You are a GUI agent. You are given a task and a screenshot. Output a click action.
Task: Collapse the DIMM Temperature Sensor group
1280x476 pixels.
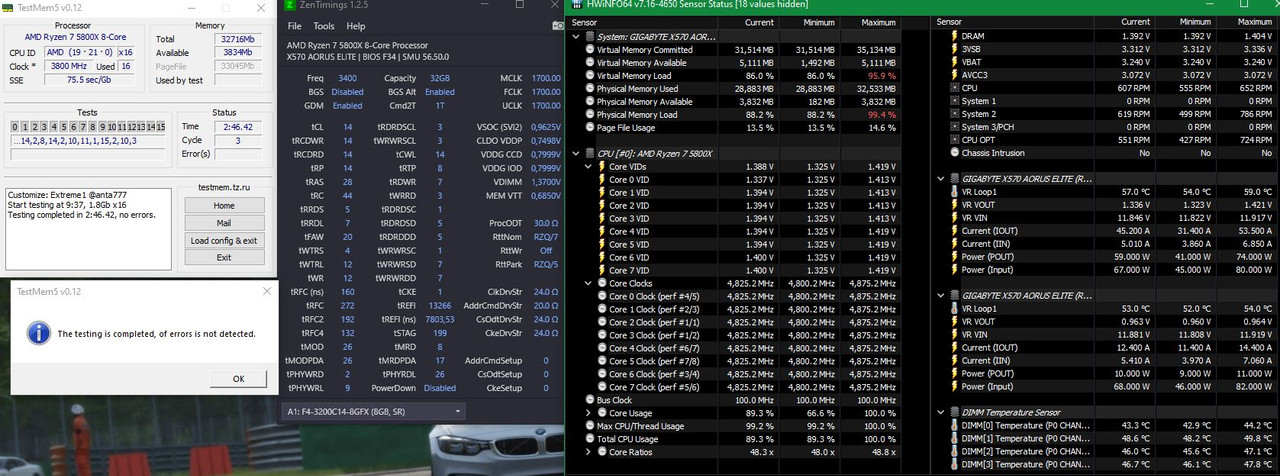coord(942,412)
